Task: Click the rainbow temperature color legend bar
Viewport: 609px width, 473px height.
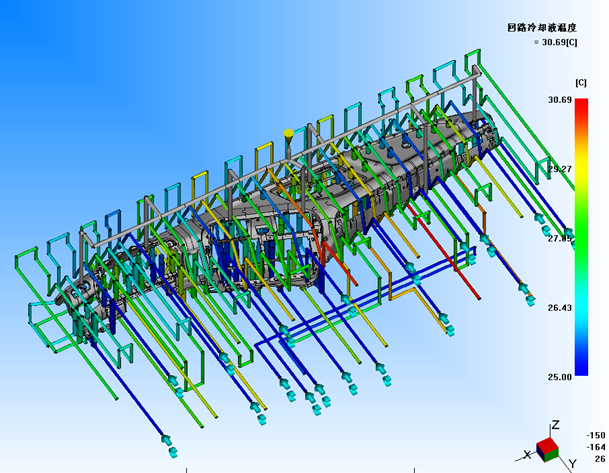Action: (x=581, y=237)
